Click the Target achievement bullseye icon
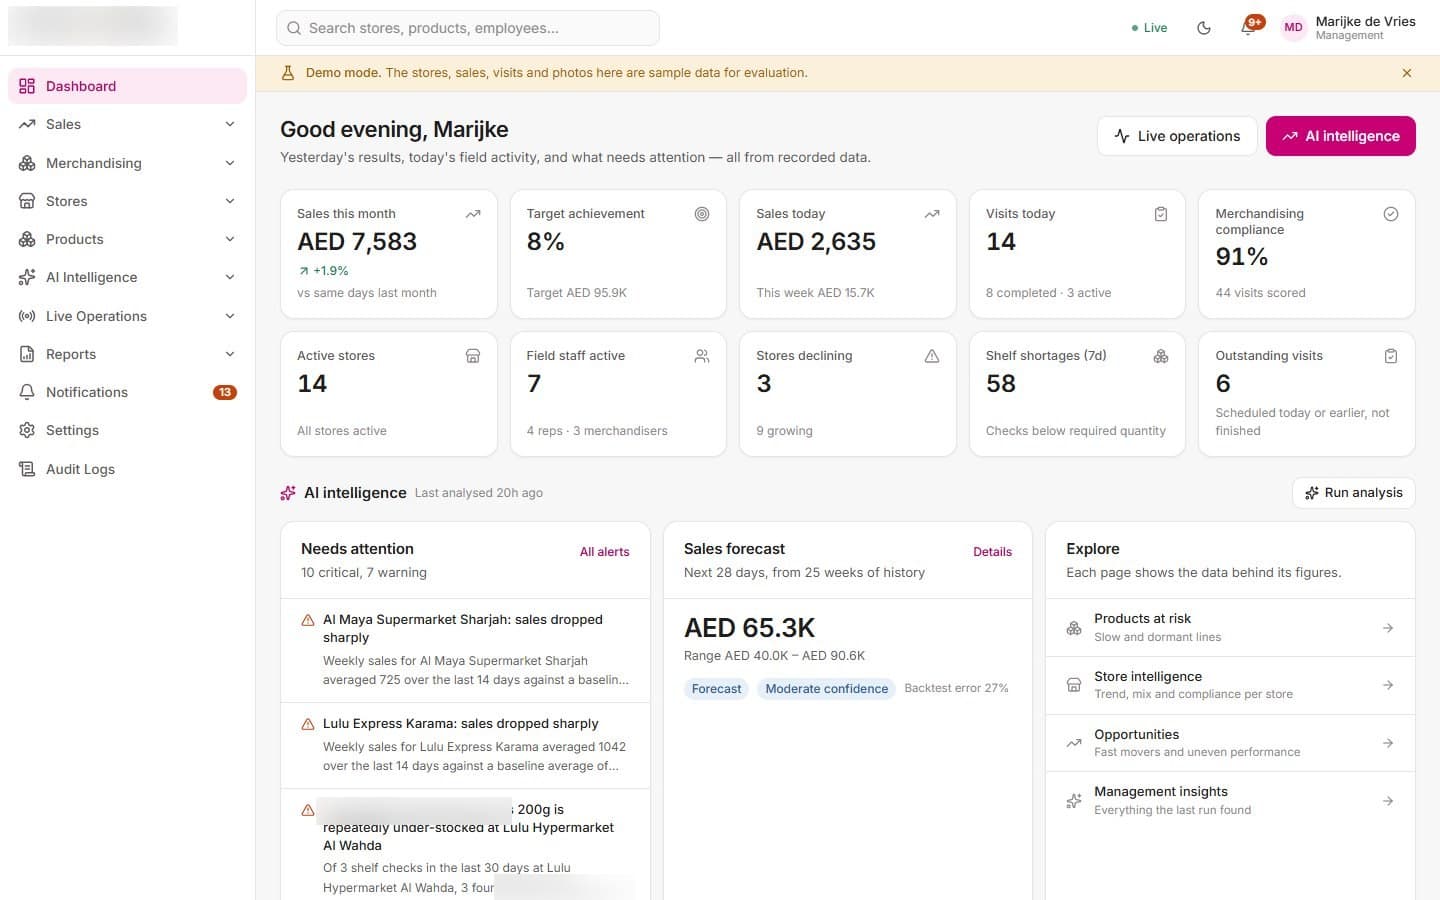The image size is (1440, 900). coord(702,214)
